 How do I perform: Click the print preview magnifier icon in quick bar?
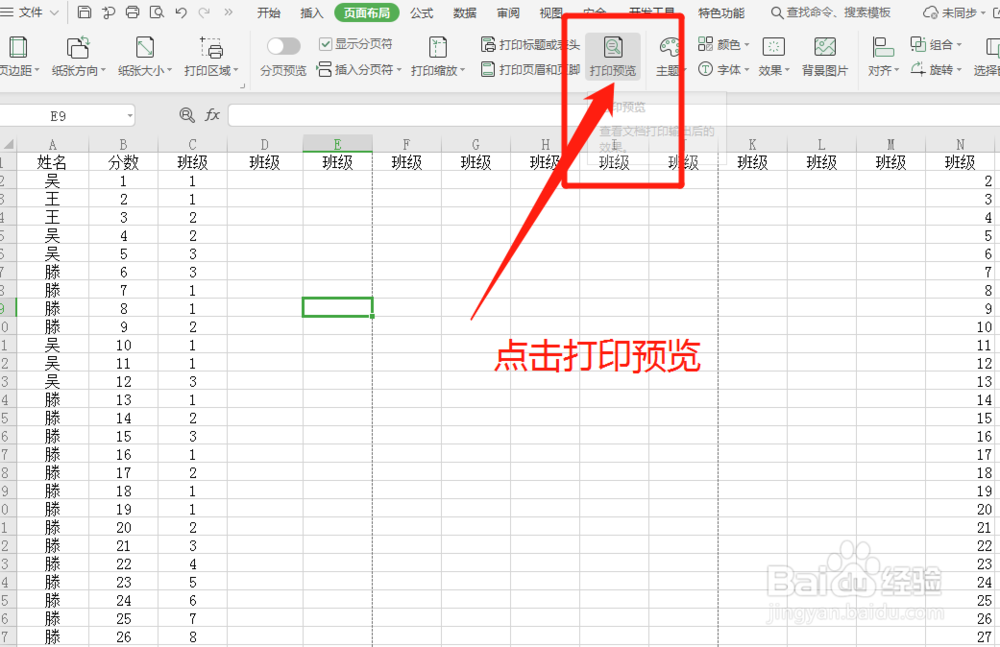tap(157, 12)
